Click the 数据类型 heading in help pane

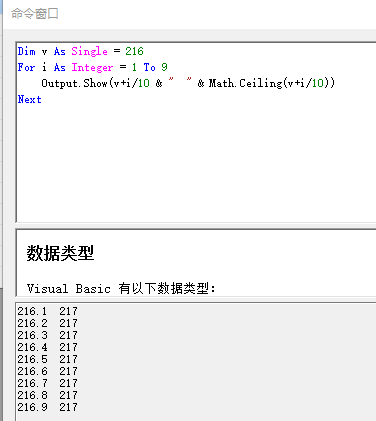pyautogui.click(x=60, y=253)
